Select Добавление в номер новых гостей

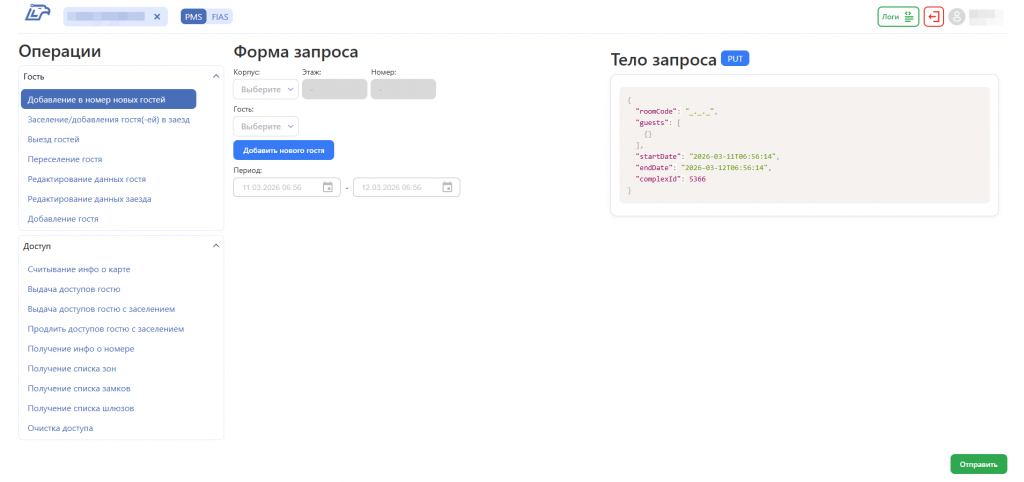tap(108, 100)
